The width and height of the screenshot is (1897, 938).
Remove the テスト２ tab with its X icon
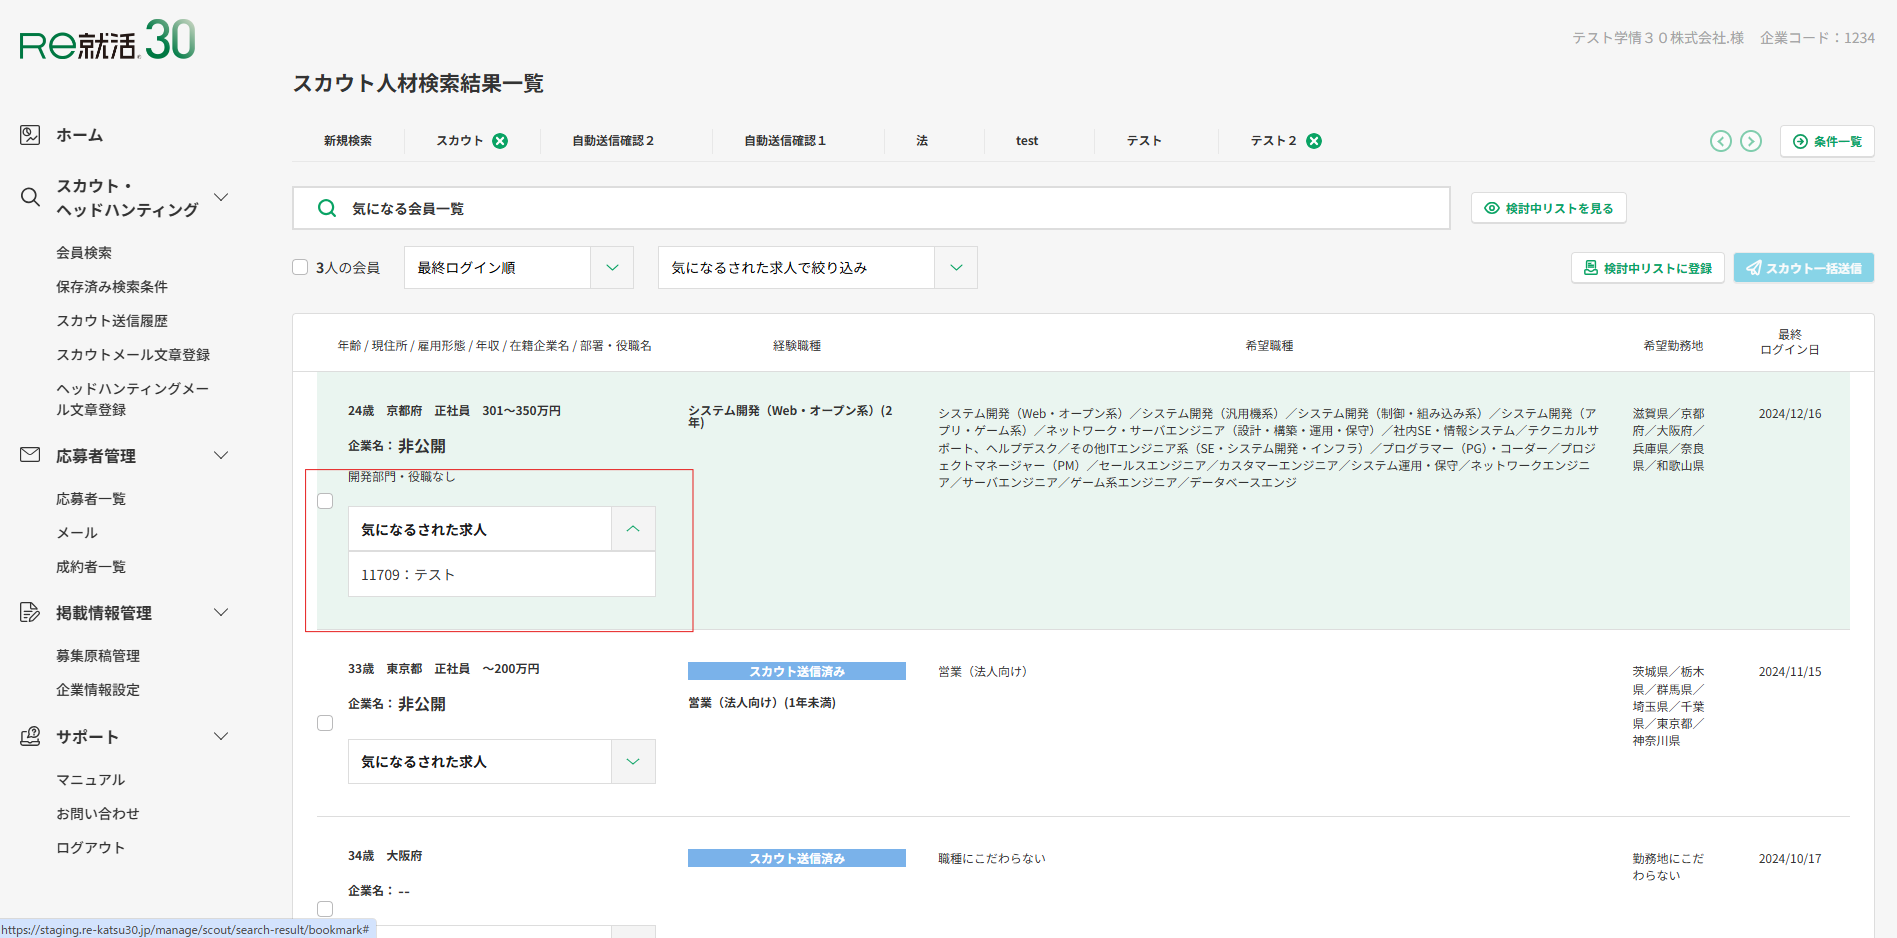(1314, 141)
